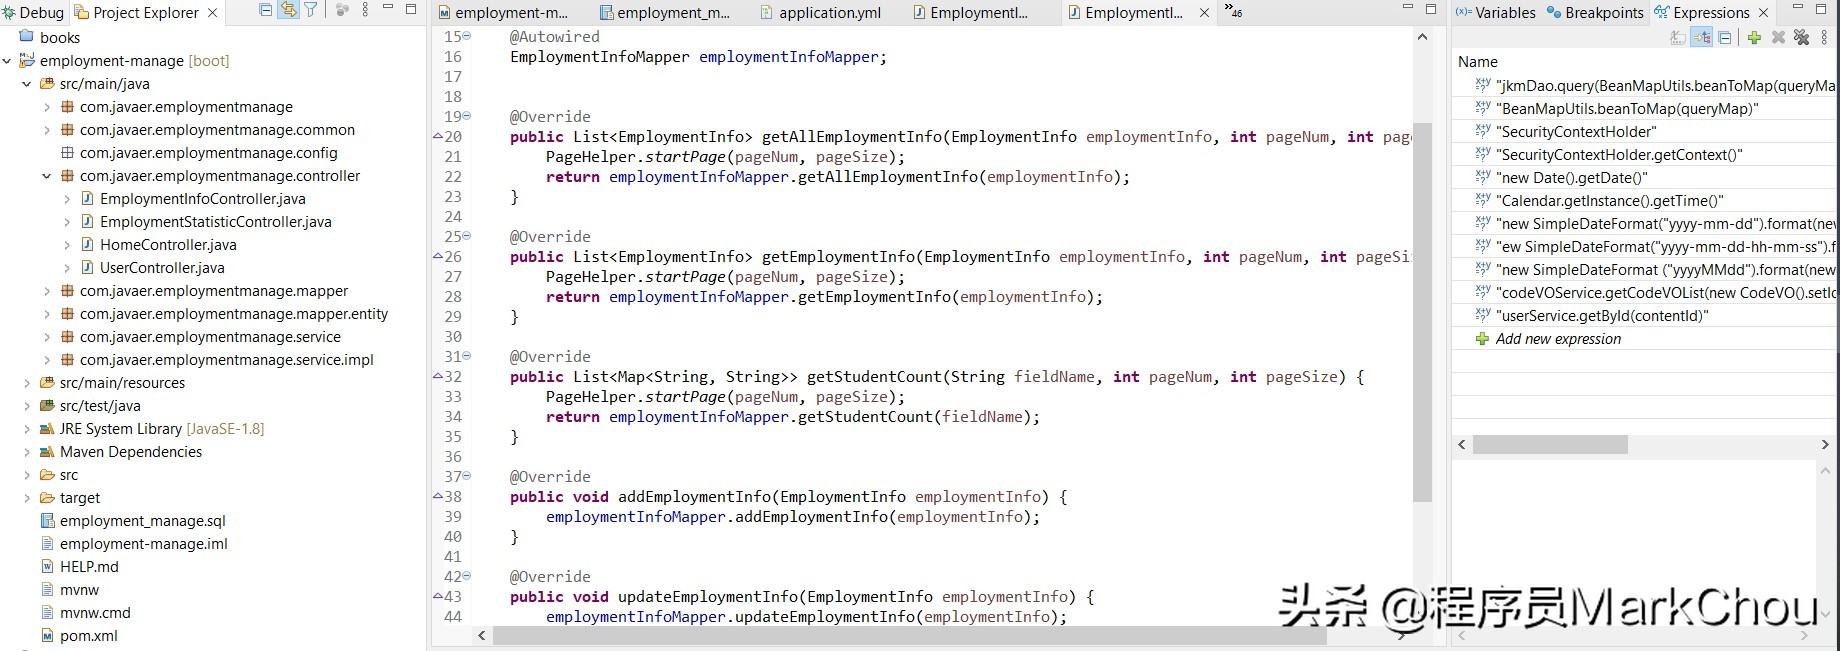
Task: Expand Maven Dependencies node
Action: (x=27, y=452)
